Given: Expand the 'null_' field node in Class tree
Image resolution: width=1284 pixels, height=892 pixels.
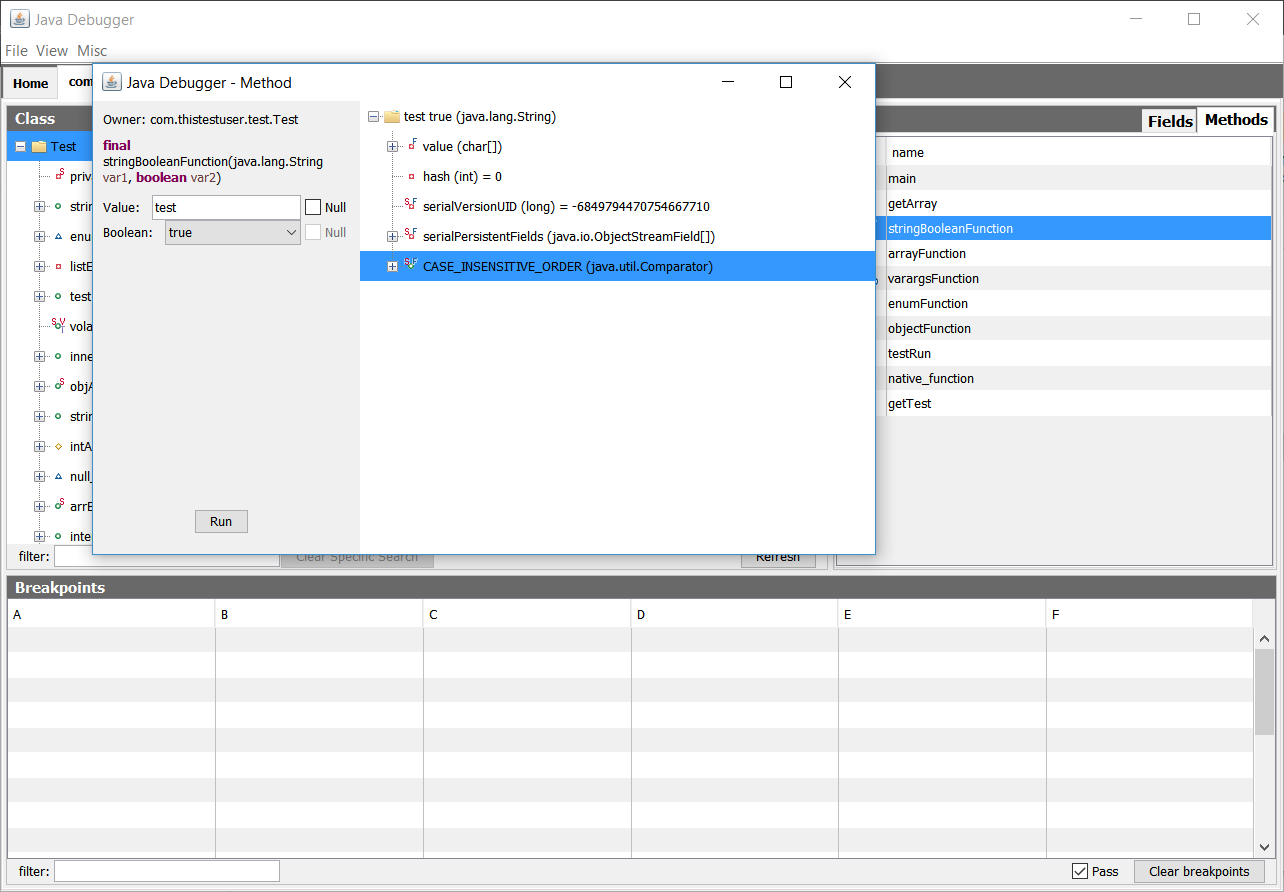Looking at the screenshot, I should [x=39, y=477].
